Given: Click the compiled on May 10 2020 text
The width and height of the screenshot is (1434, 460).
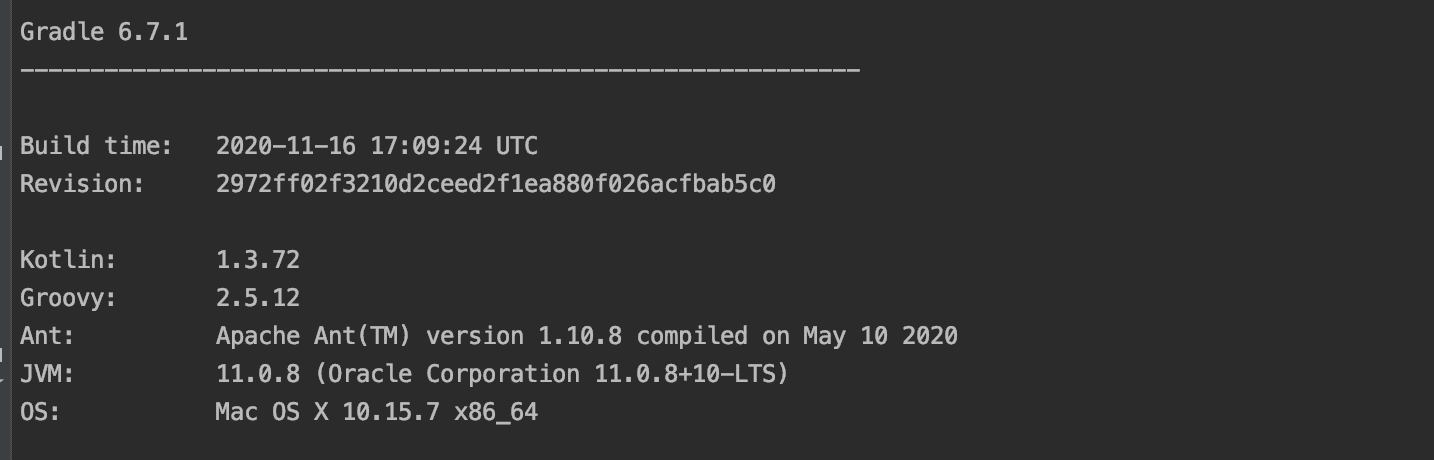Looking at the screenshot, I should point(798,336).
